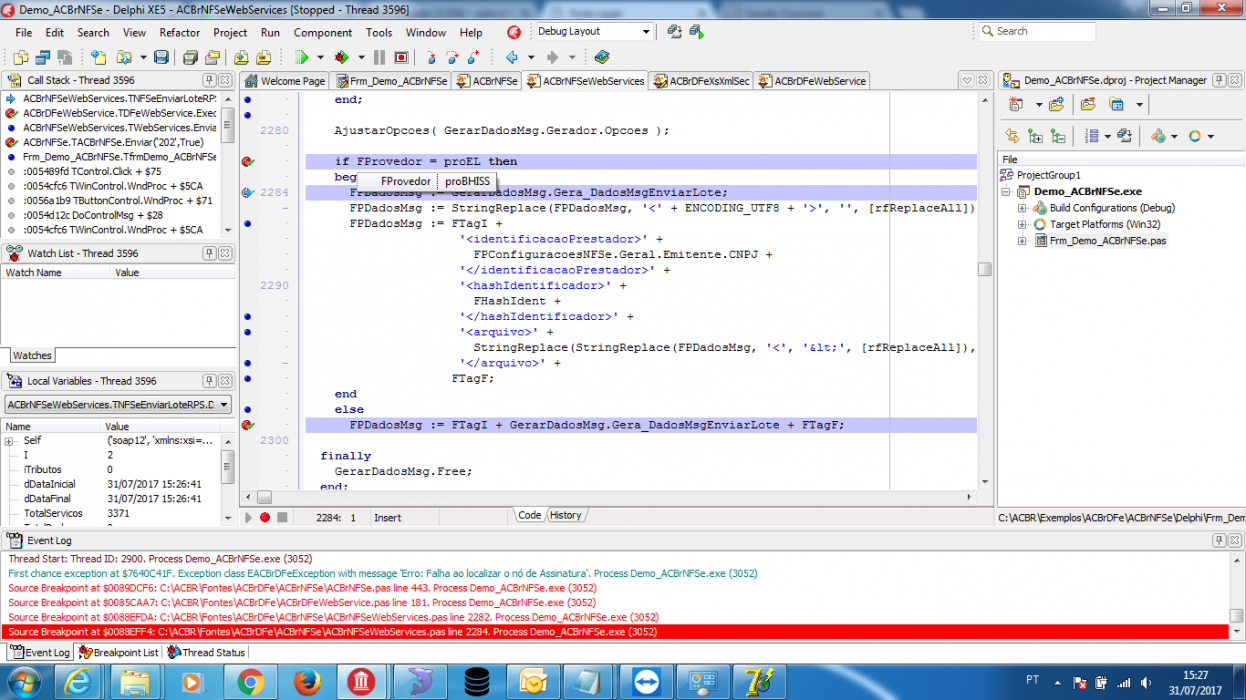Click the Help book icon in the toolbar
Screen dimensions: 1246x700
click(x=601, y=58)
